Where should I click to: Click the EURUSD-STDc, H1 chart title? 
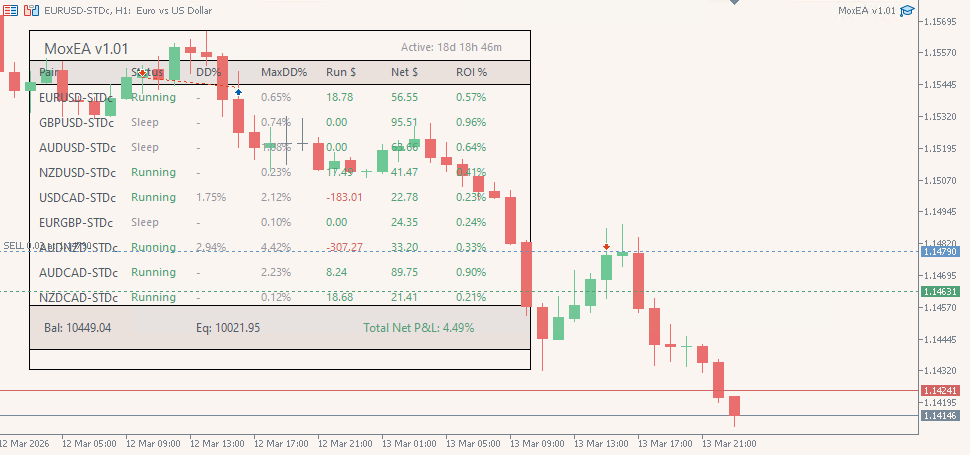[122, 9]
